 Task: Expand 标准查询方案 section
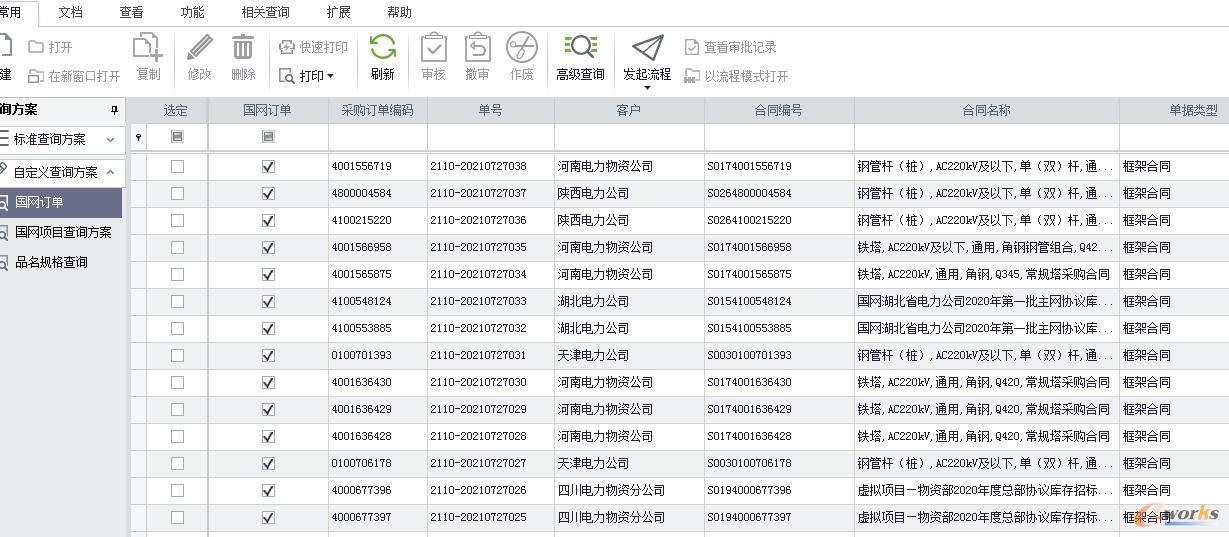(110, 140)
